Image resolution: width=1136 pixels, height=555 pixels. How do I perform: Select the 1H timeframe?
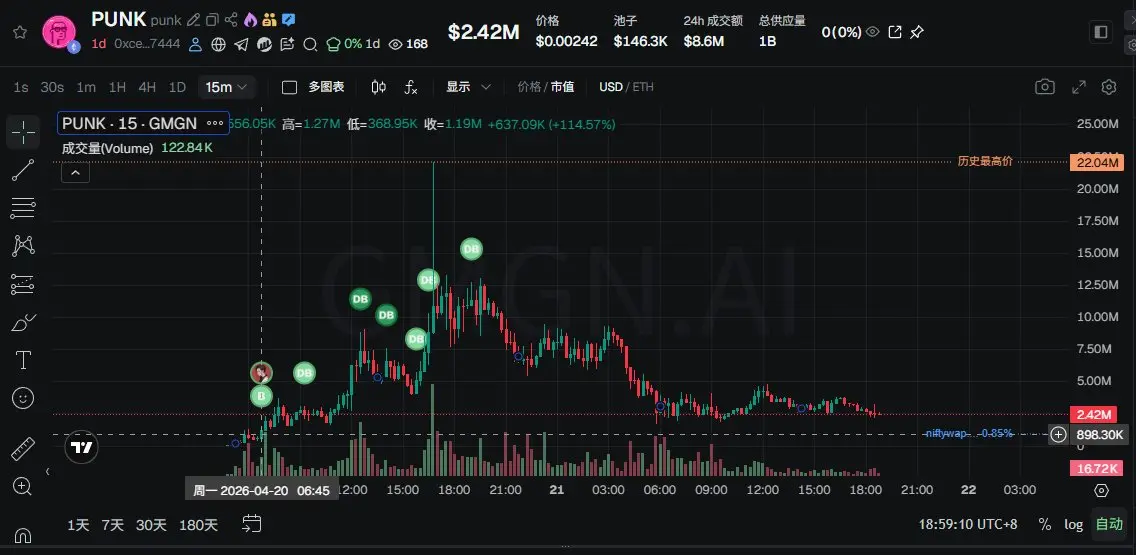117,88
